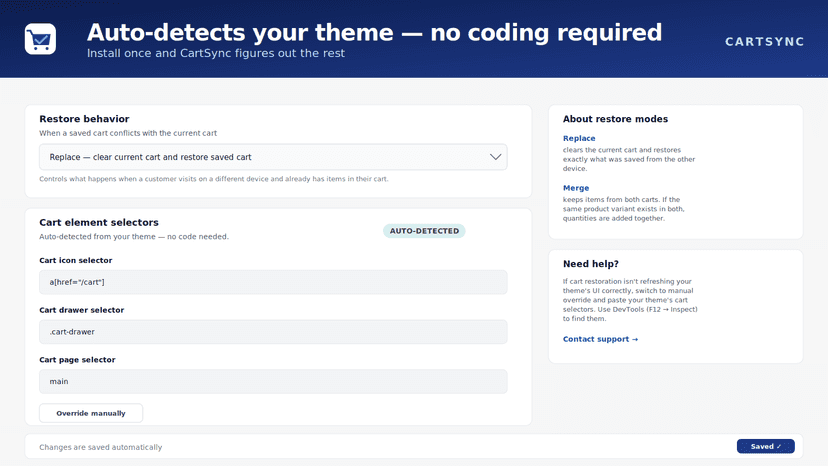
Task: Click the CartSync shopping cart logo icon
Action: click(40, 39)
